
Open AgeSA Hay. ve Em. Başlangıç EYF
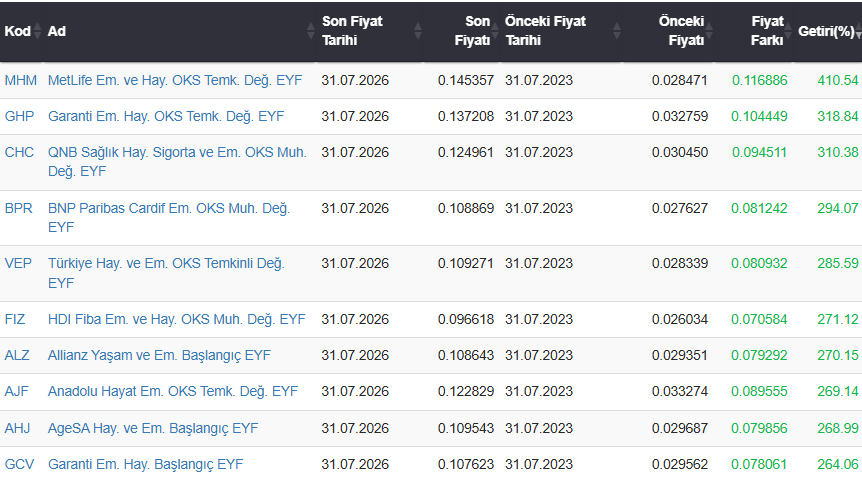[x=153, y=428]
